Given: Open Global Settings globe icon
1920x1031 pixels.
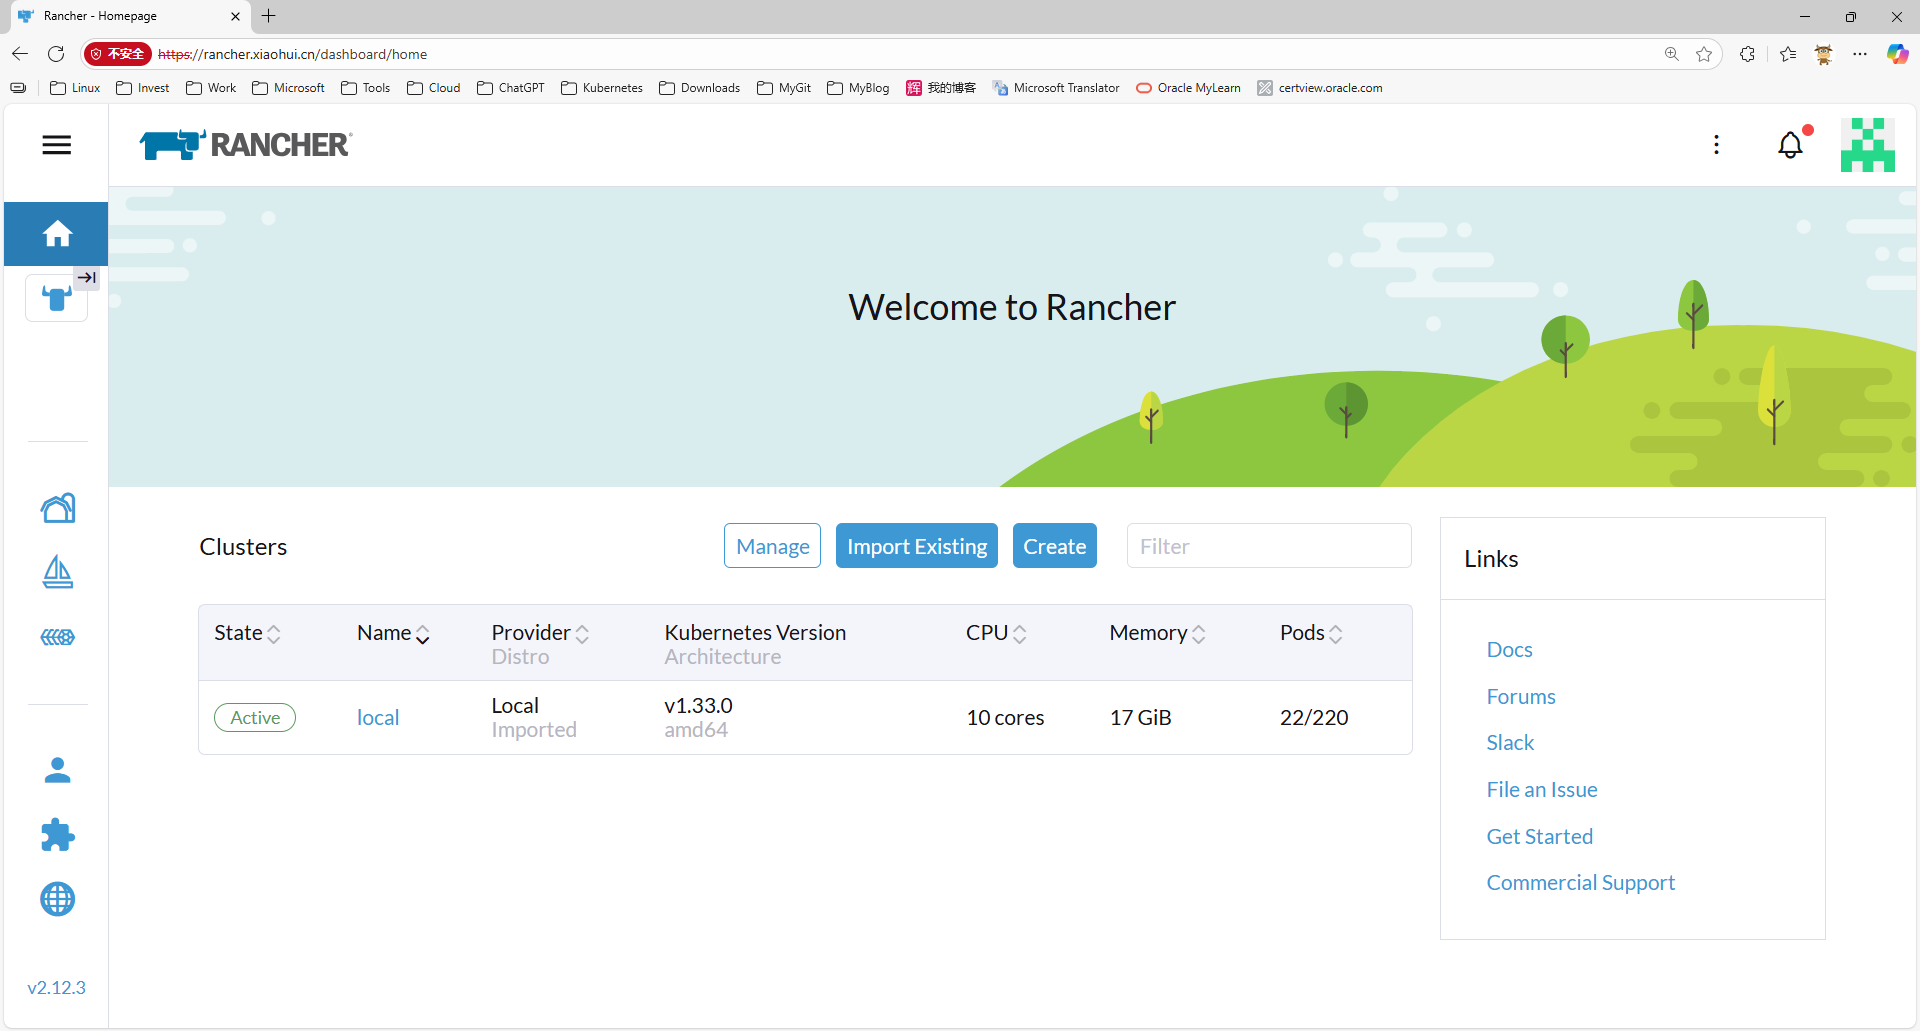Looking at the screenshot, I should click(57, 899).
